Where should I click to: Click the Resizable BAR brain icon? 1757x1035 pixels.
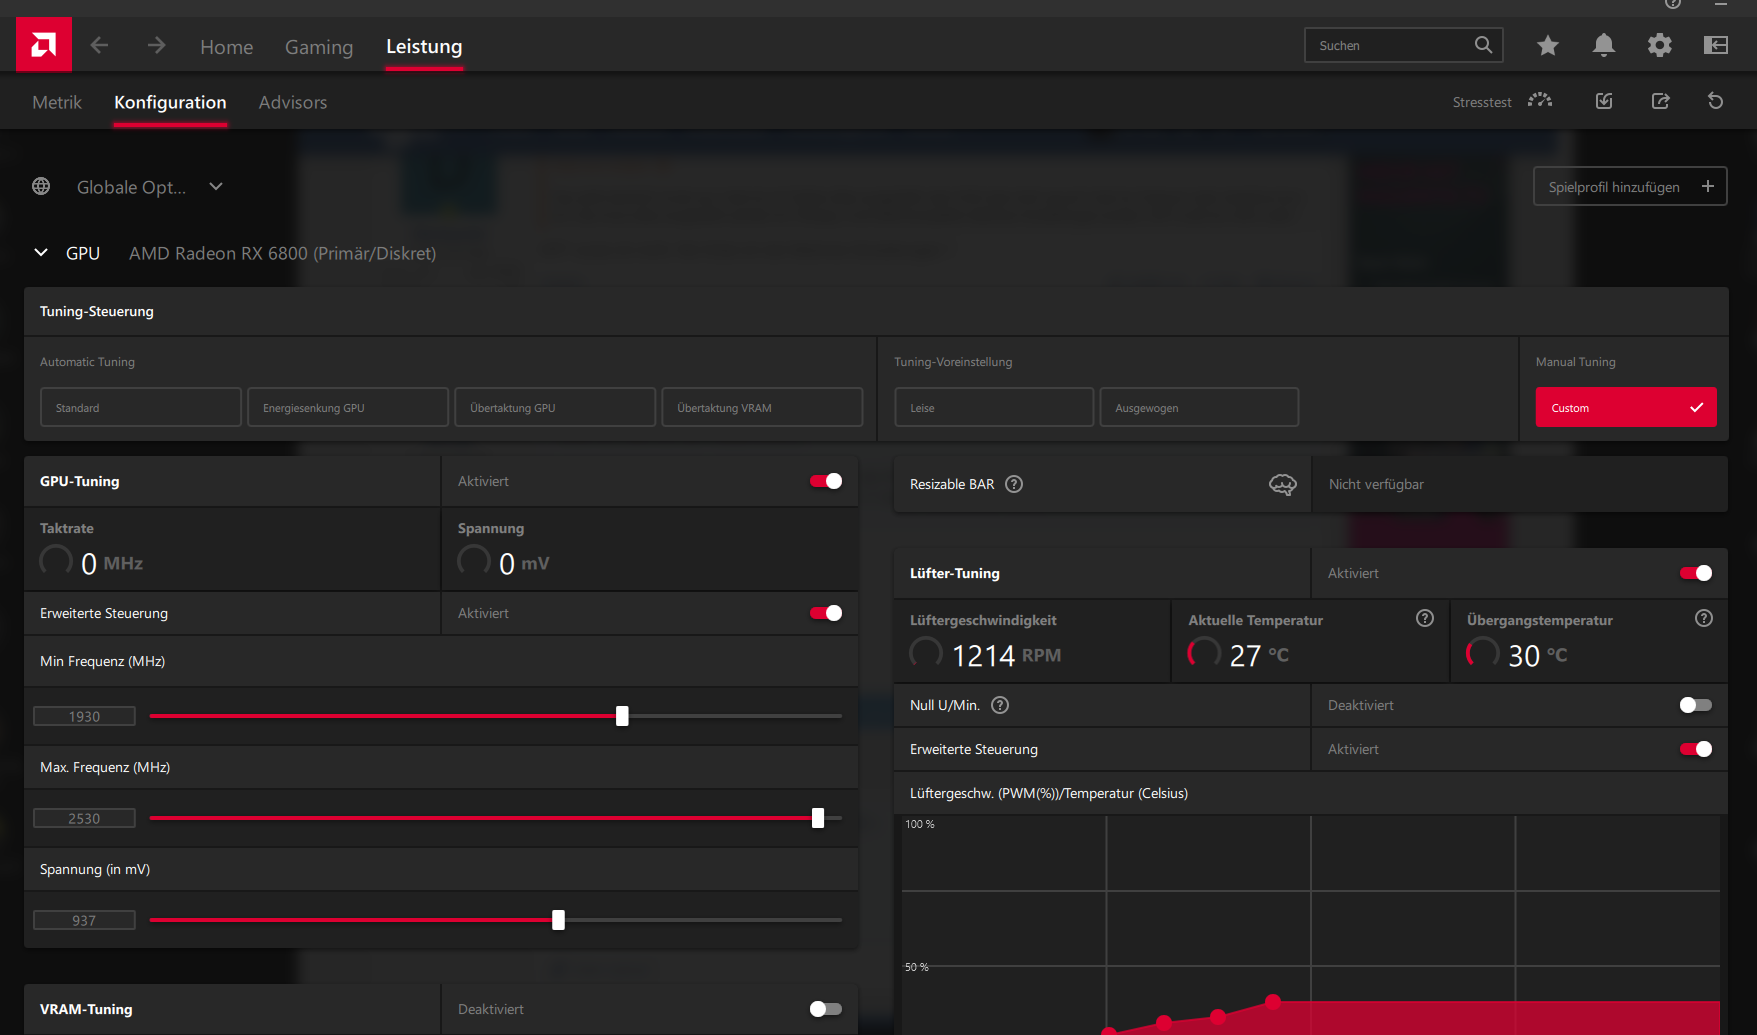coord(1283,484)
